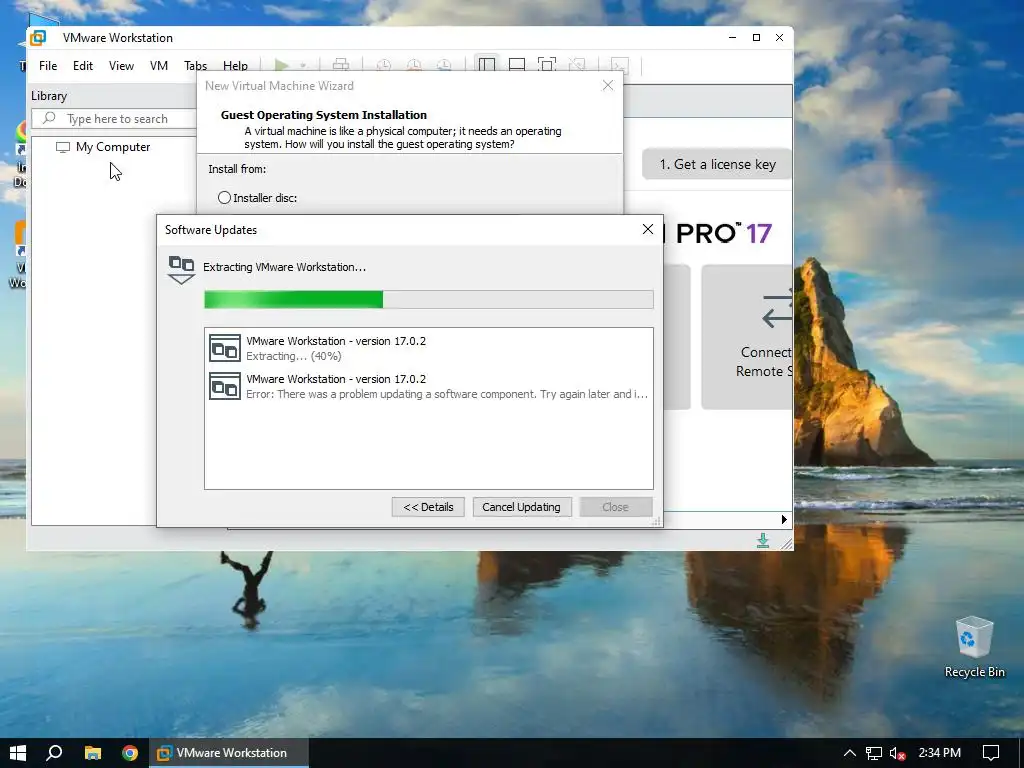Click the taskbar Search magnifier icon

click(x=54, y=753)
